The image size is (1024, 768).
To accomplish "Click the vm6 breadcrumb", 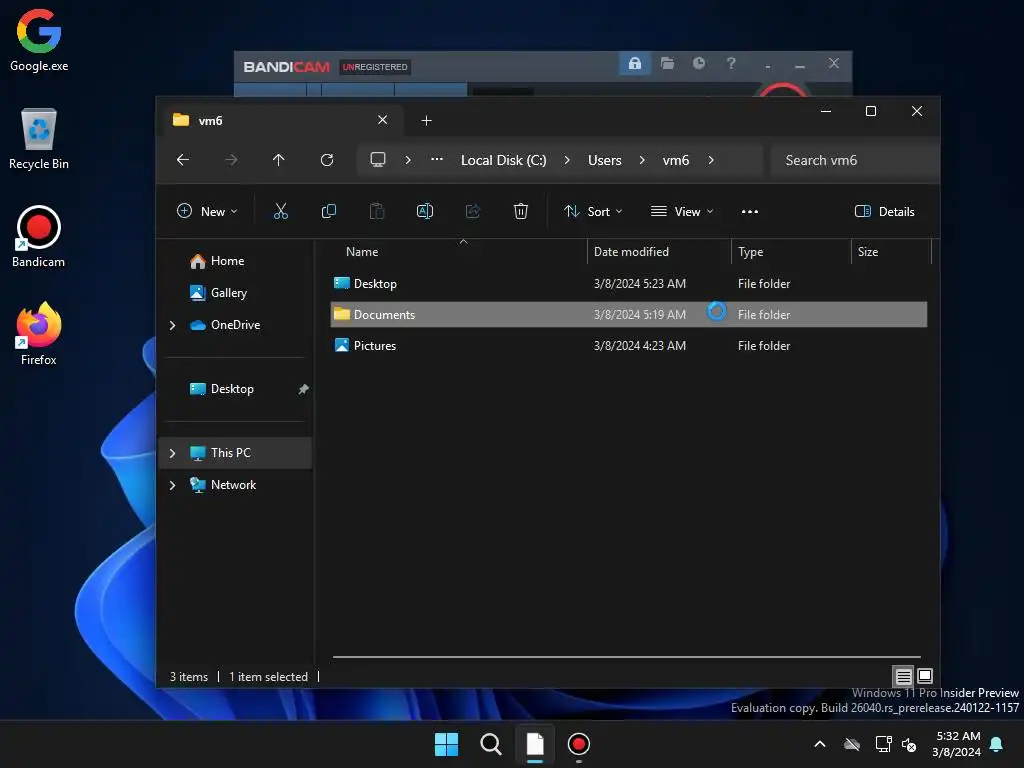I will pyautogui.click(x=676, y=160).
